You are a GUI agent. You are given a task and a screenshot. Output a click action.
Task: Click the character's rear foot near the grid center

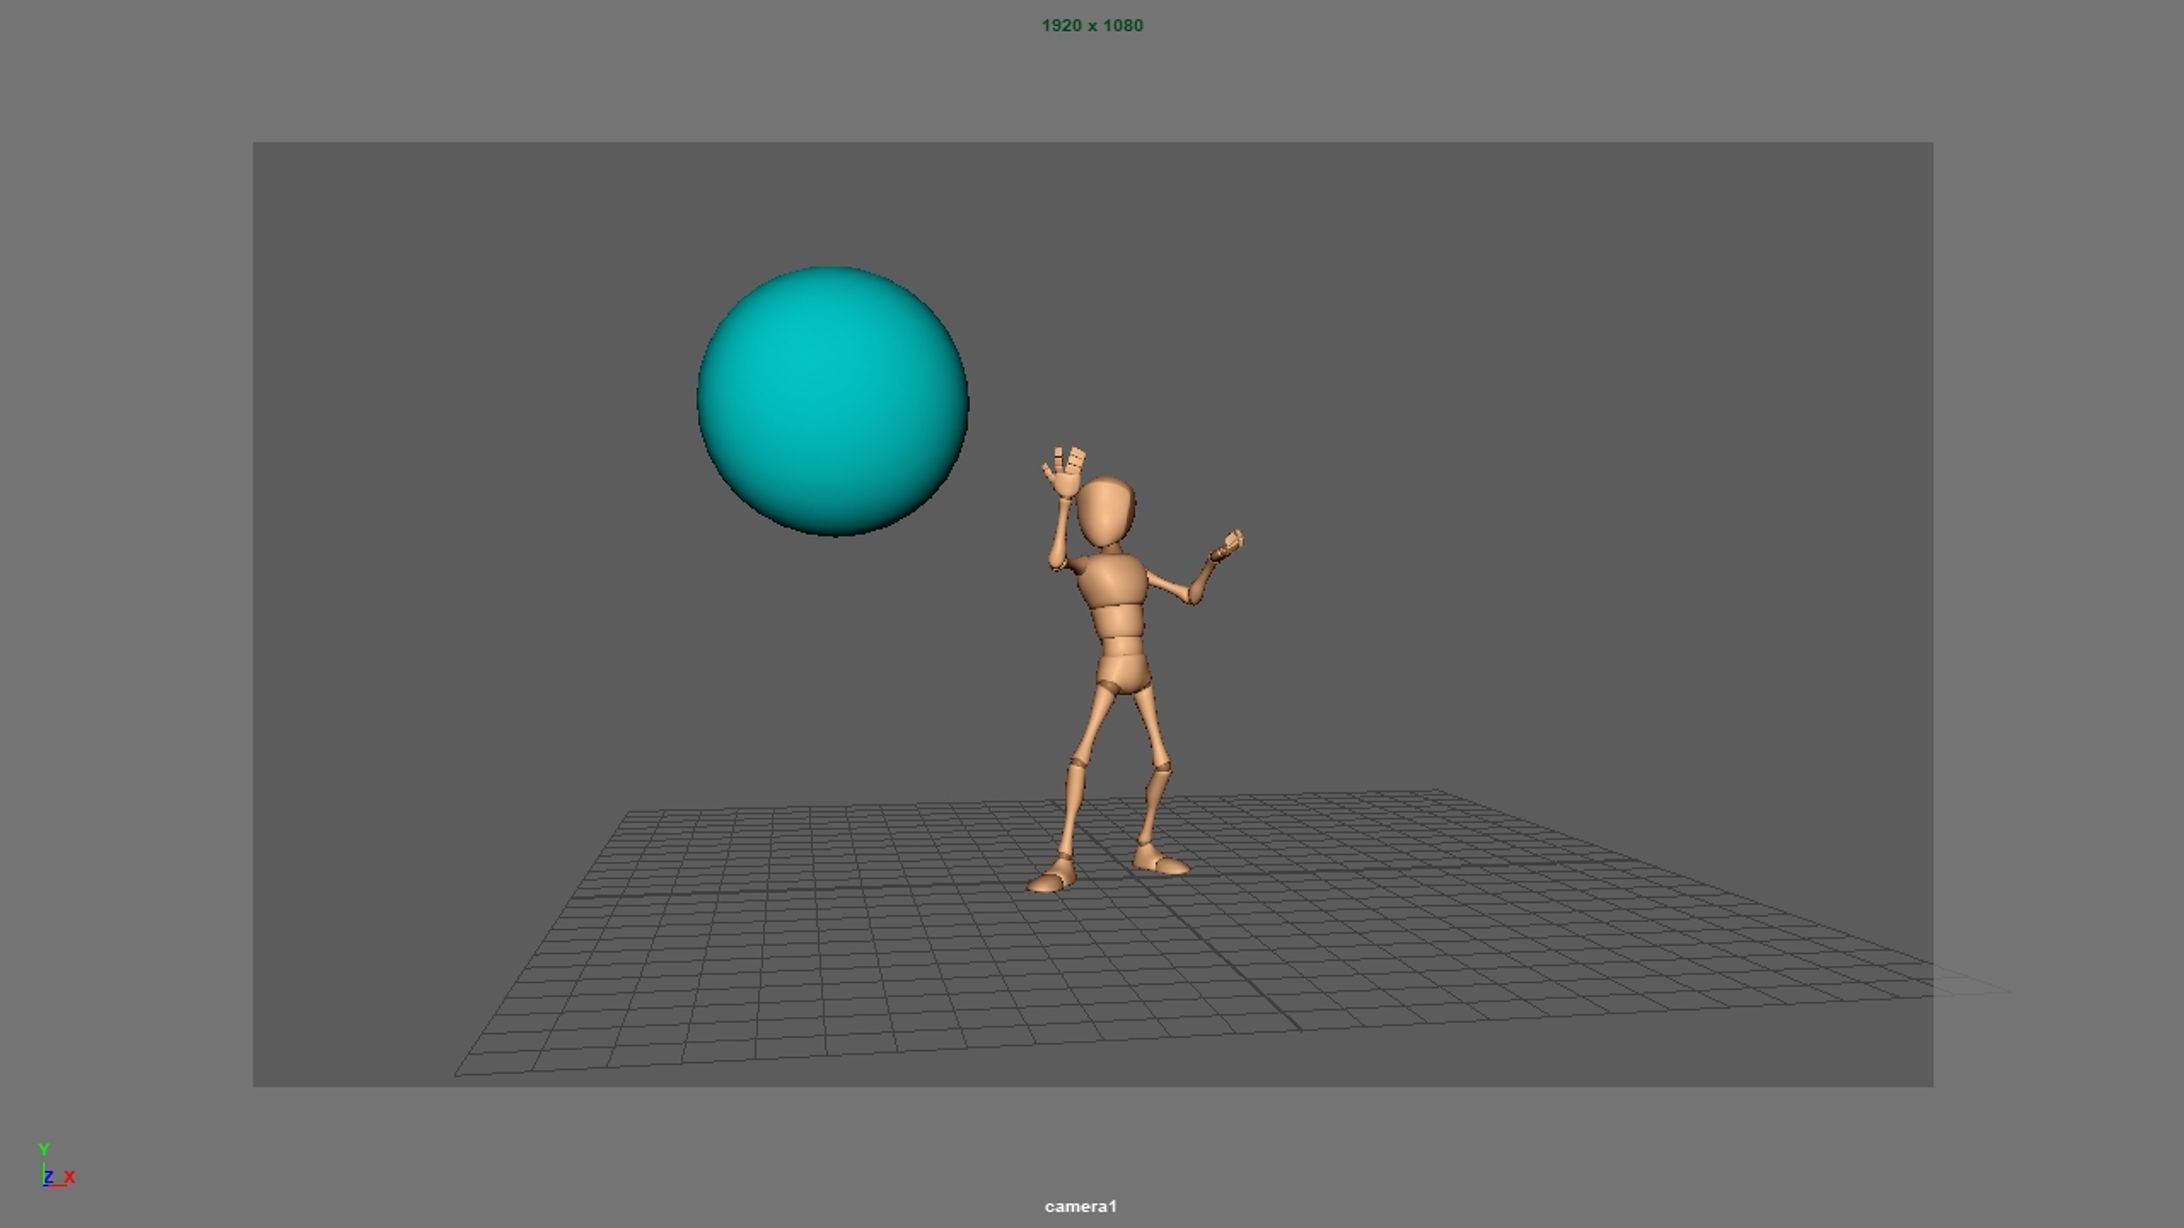pos(1160,859)
